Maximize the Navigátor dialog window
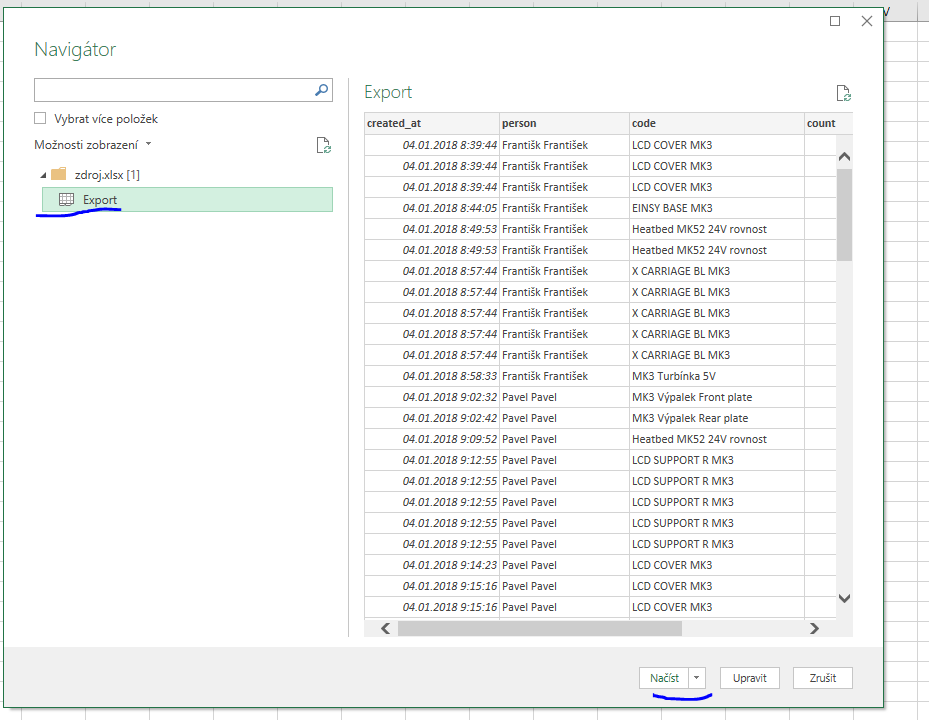Image resolution: width=929 pixels, height=720 pixels. pos(835,21)
